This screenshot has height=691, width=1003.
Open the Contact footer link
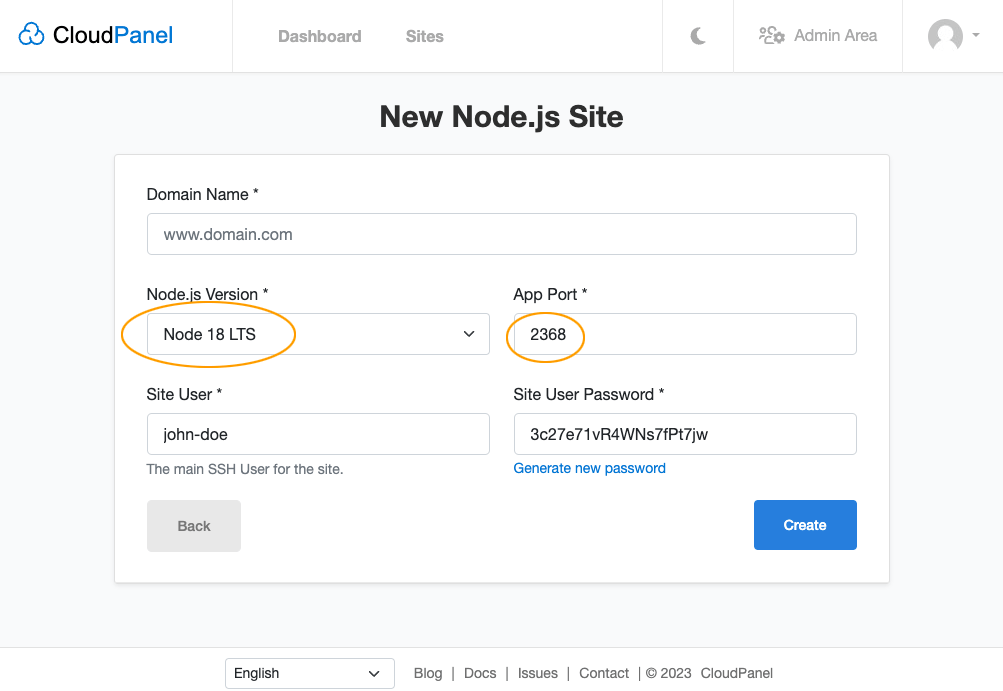point(603,673)
